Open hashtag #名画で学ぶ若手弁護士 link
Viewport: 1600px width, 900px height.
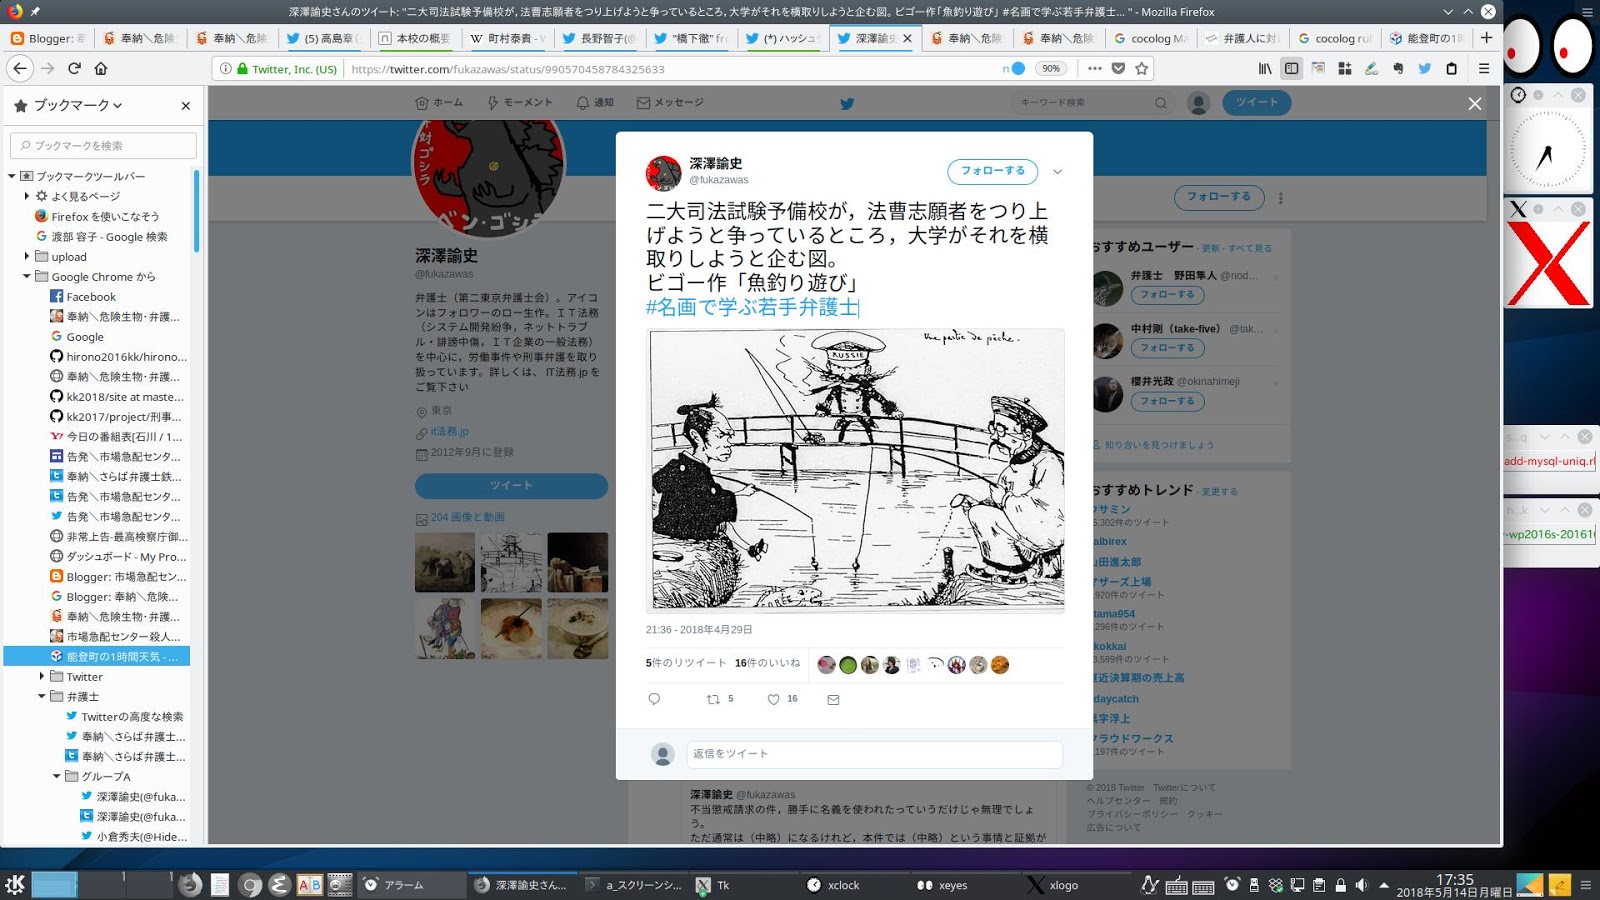(x=752, y=307)
